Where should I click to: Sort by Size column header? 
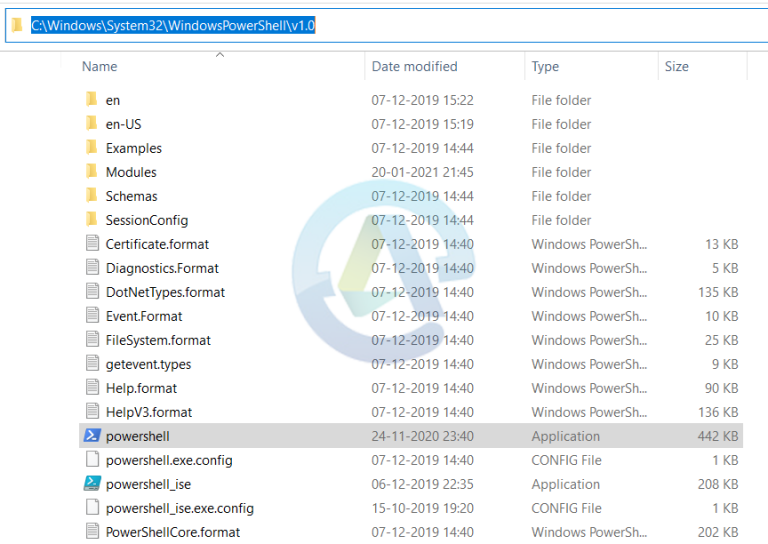pyautogui.click(x=676, y=67)
